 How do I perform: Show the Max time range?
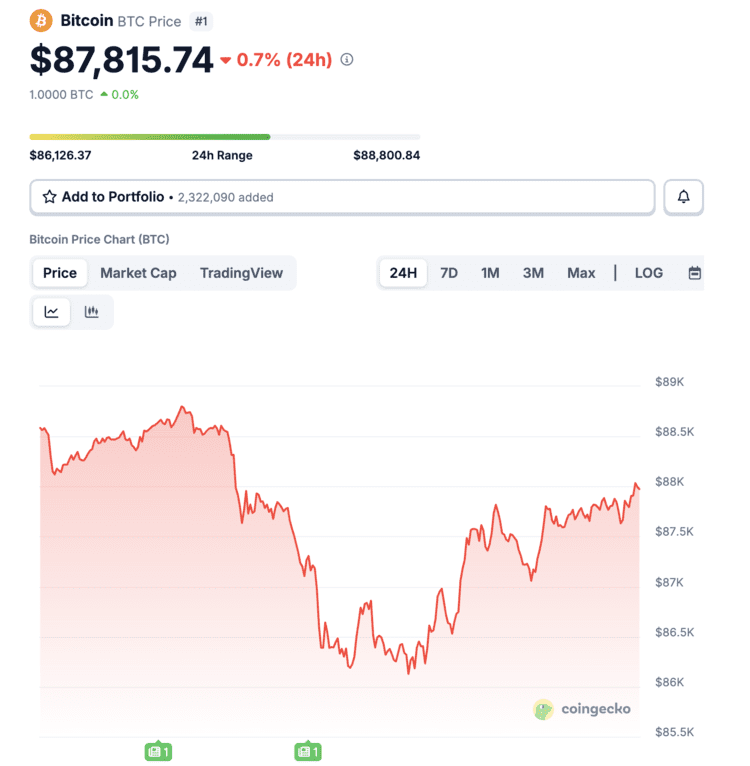coord(581,273)
